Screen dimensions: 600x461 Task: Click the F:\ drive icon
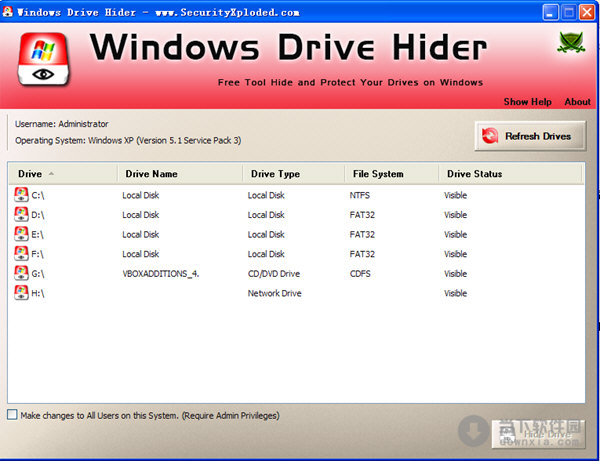(21, 253)
